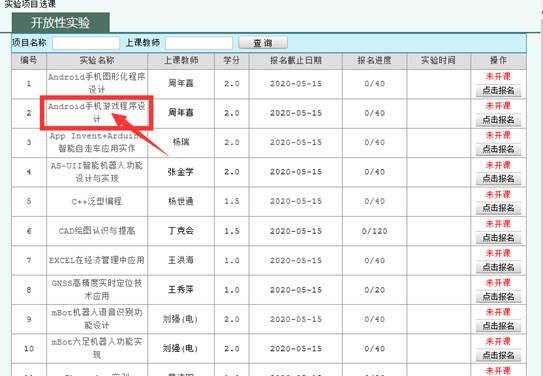Select experiment name Android手机游戏程序设计
The image size is (543, 376).
97,113
